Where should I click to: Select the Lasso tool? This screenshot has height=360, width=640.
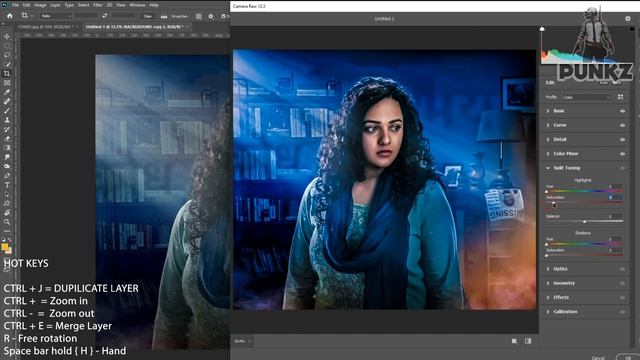(x=7, y=55)
